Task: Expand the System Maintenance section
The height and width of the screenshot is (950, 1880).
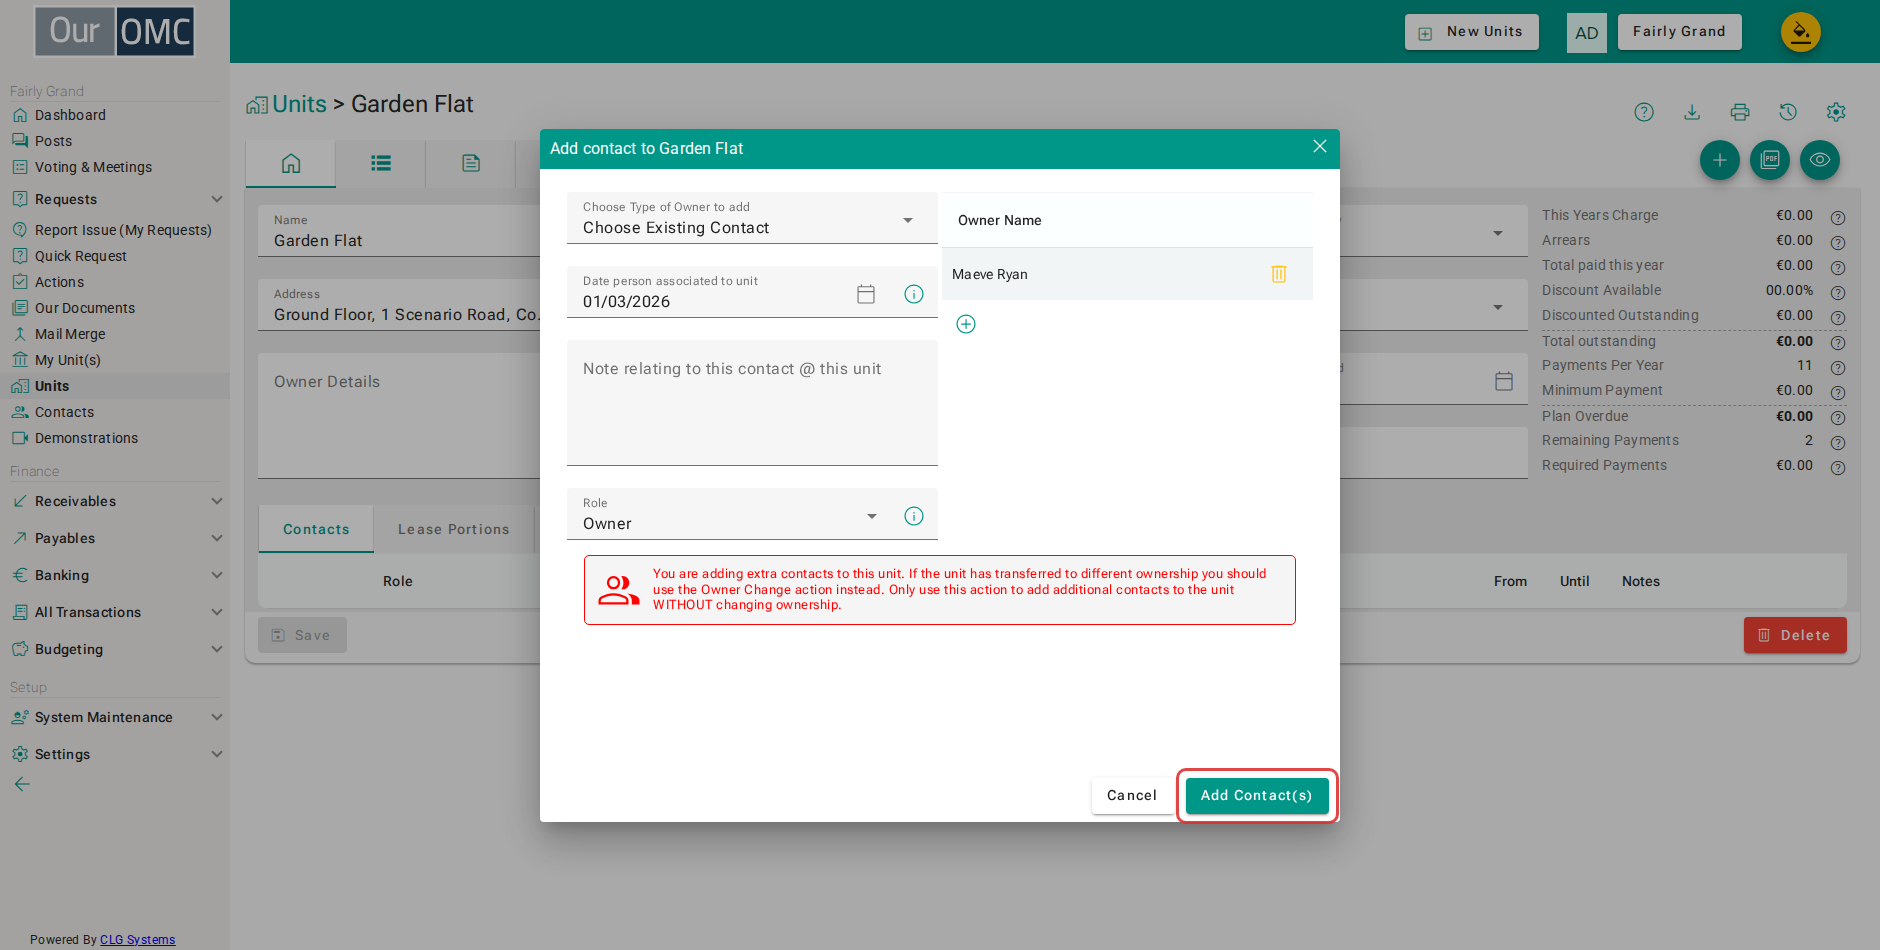Action: click(x=115, y=717)
